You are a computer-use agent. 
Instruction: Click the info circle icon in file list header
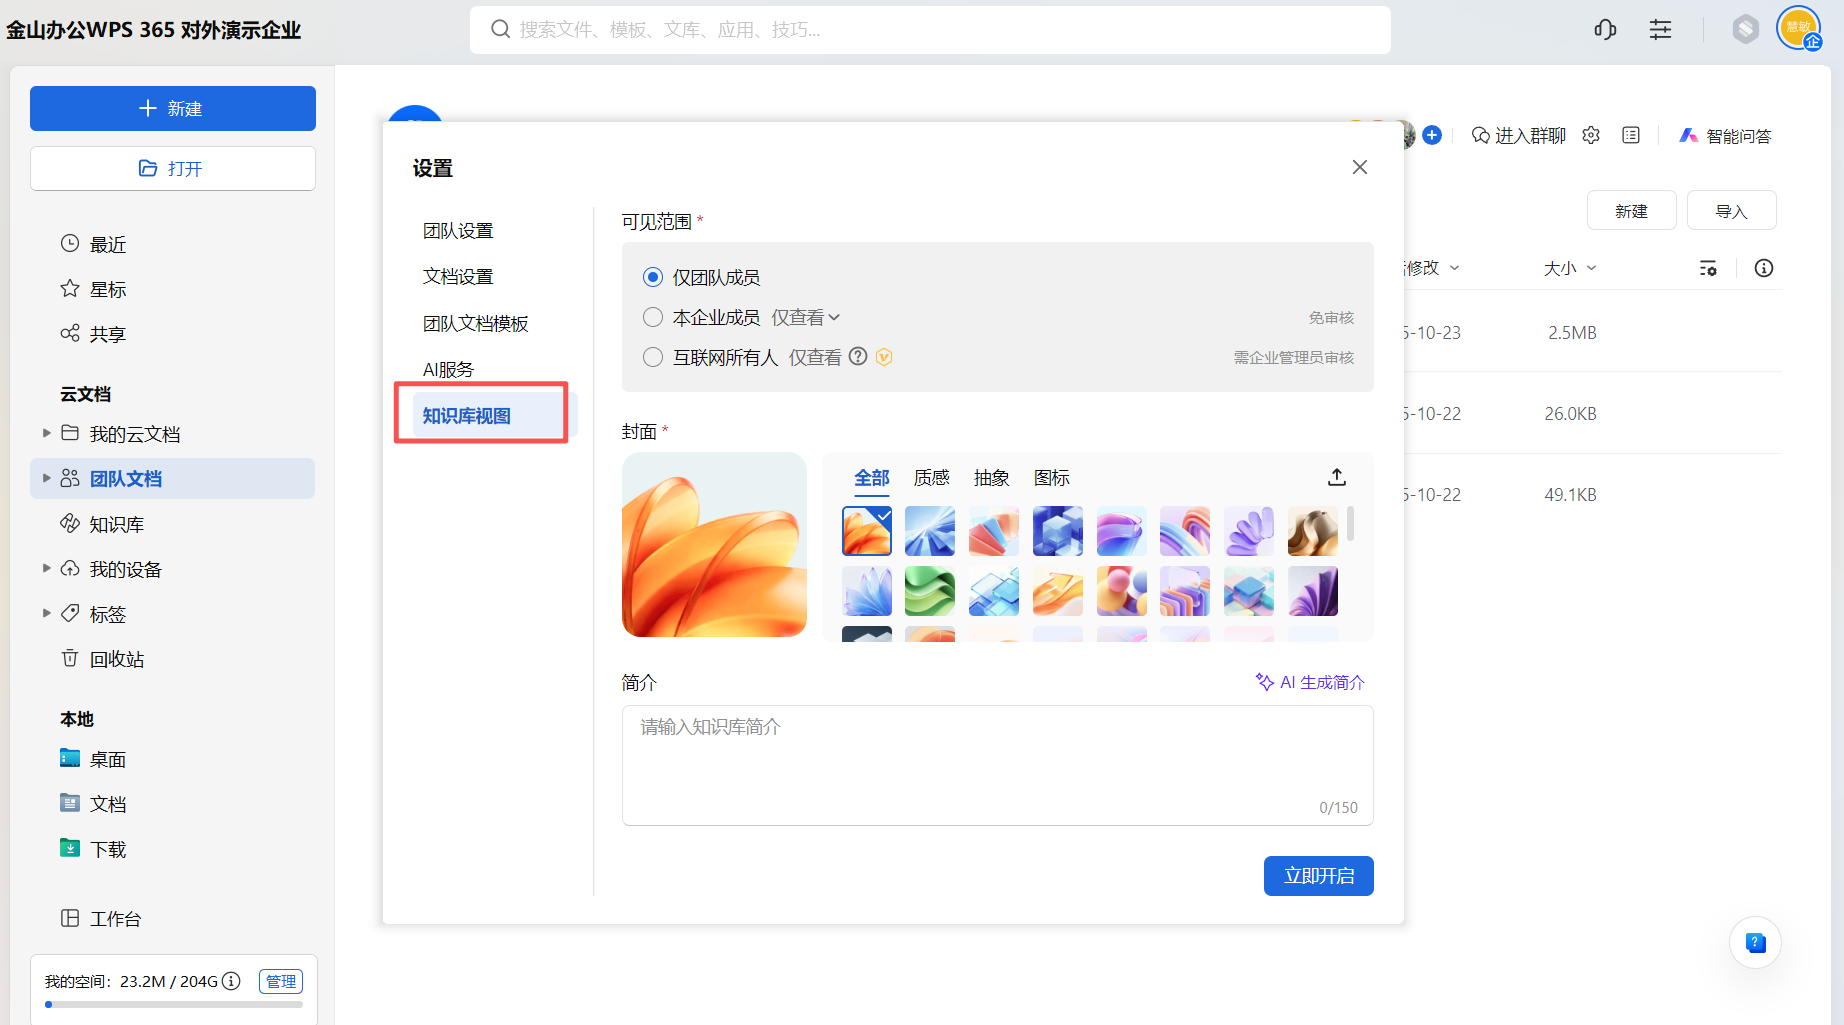point(1764,268)
